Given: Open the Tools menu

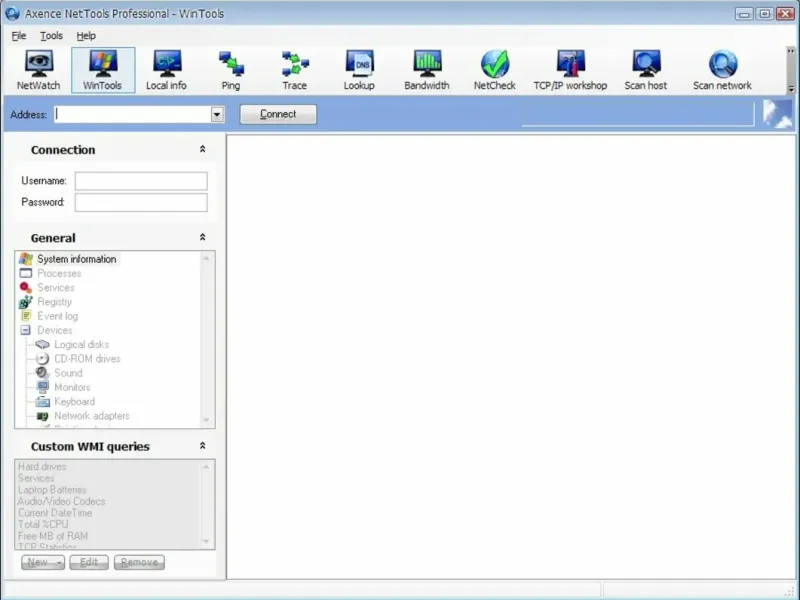Looking at the screenshot, I should pos(52,36).
